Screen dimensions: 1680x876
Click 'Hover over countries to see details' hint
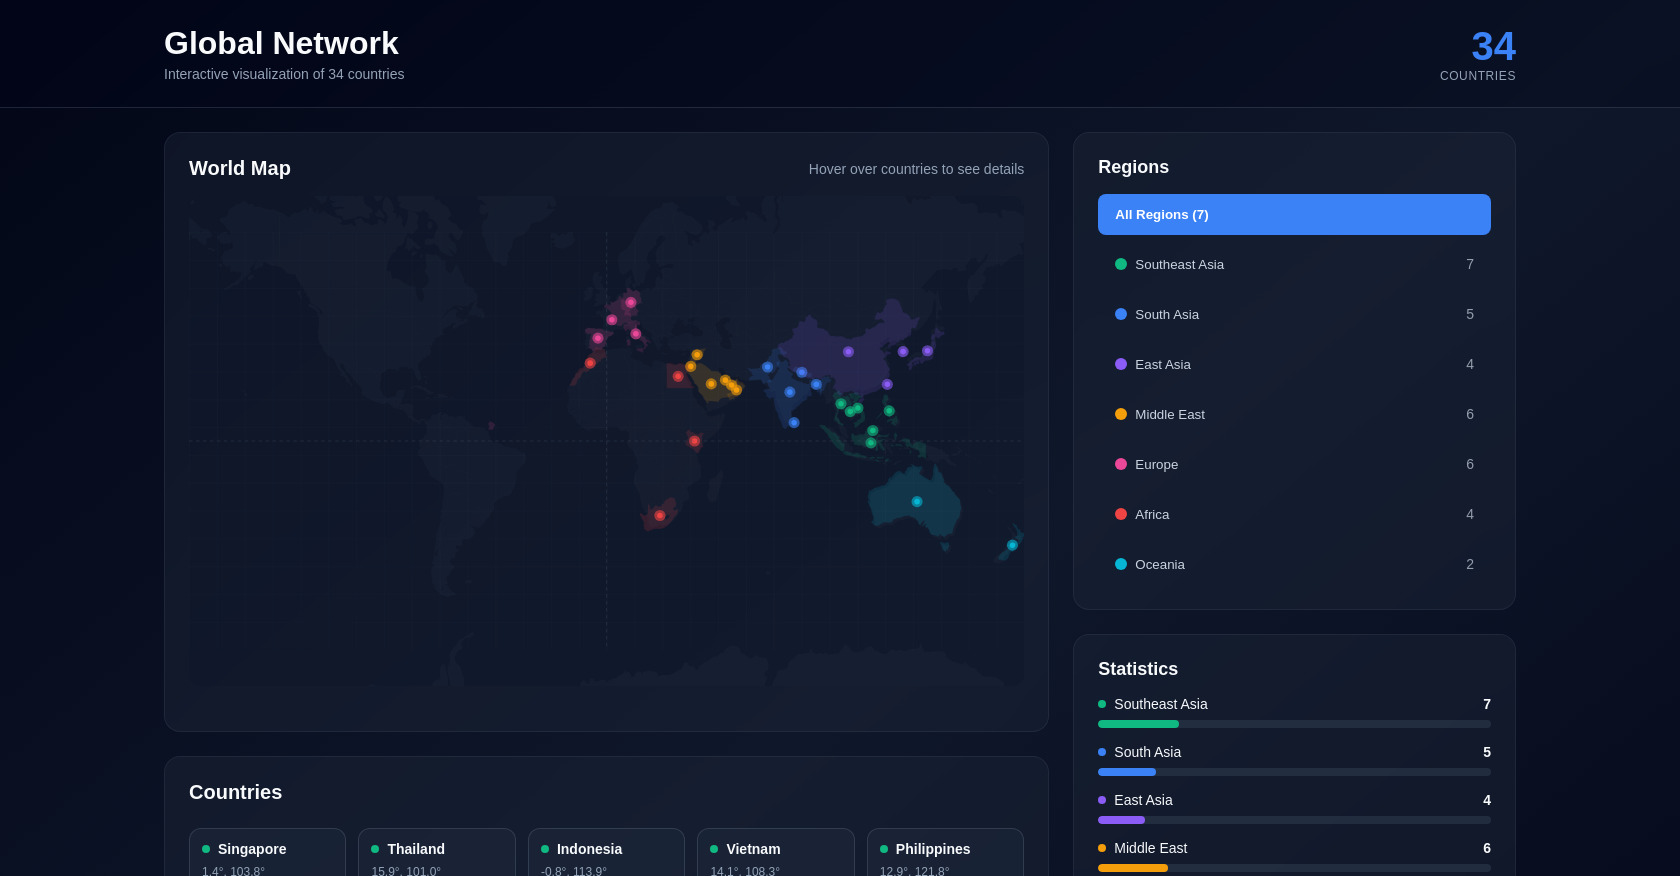[x=916, y=169]
